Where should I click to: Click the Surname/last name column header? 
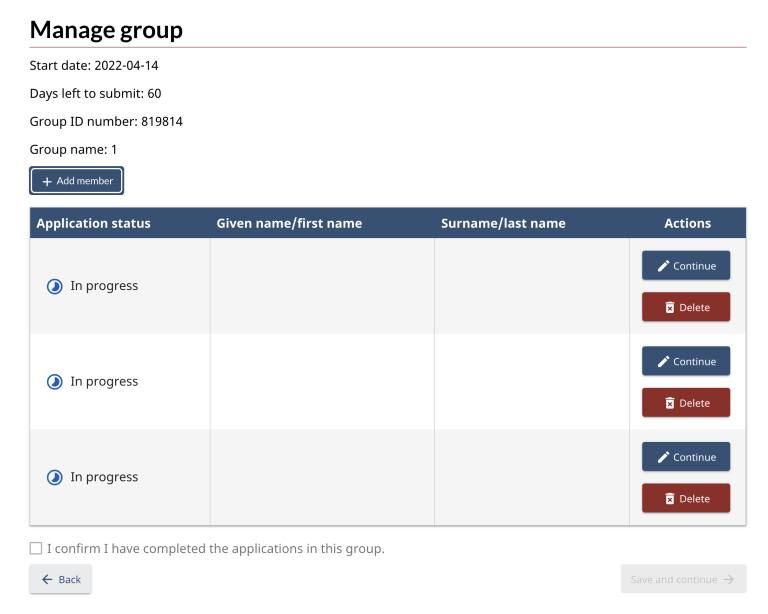point(503,223)
